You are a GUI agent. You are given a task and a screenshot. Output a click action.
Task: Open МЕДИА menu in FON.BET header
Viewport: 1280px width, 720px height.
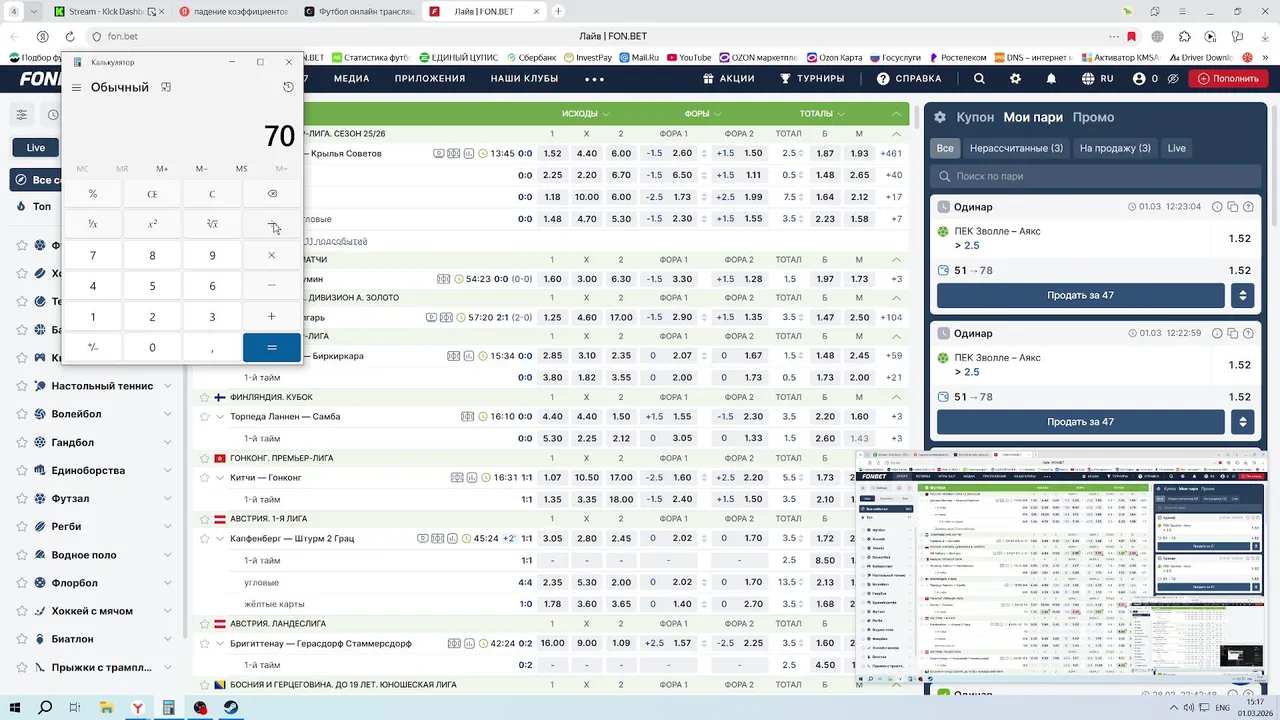[x=351, y=79]
